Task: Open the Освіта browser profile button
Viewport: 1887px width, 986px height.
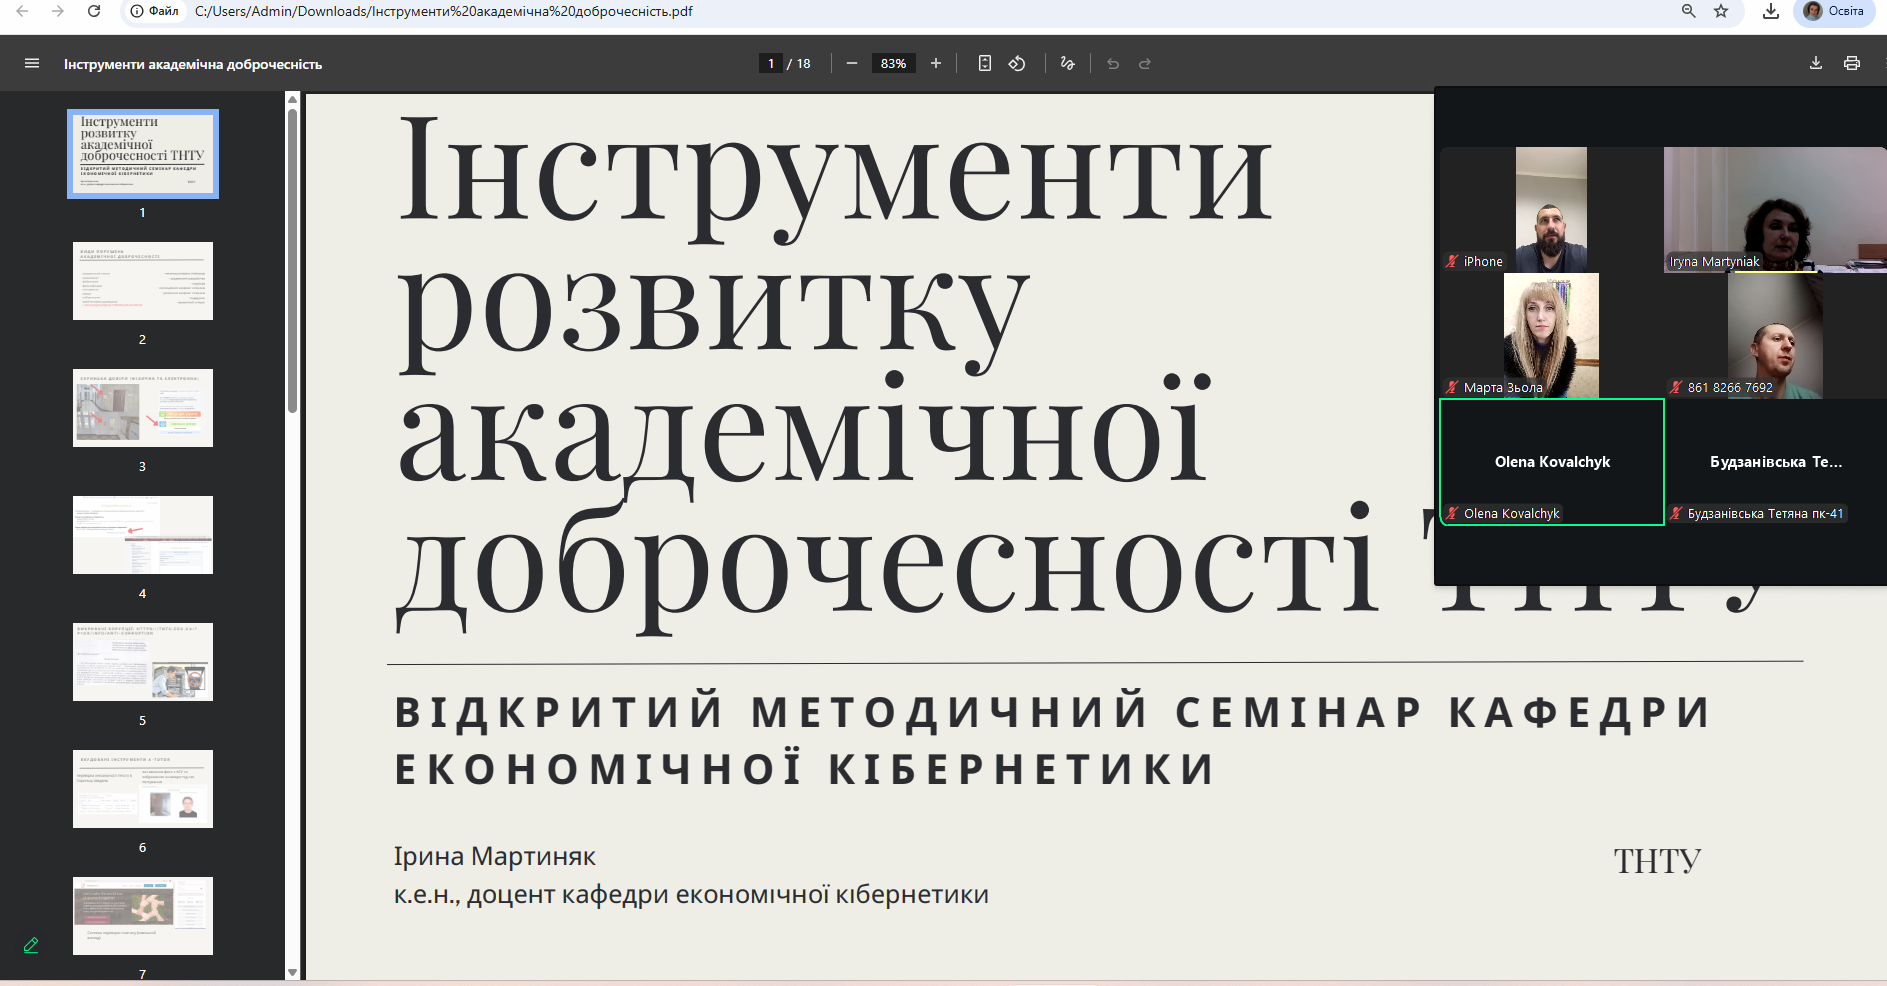Action: (x=1835, y=11)
